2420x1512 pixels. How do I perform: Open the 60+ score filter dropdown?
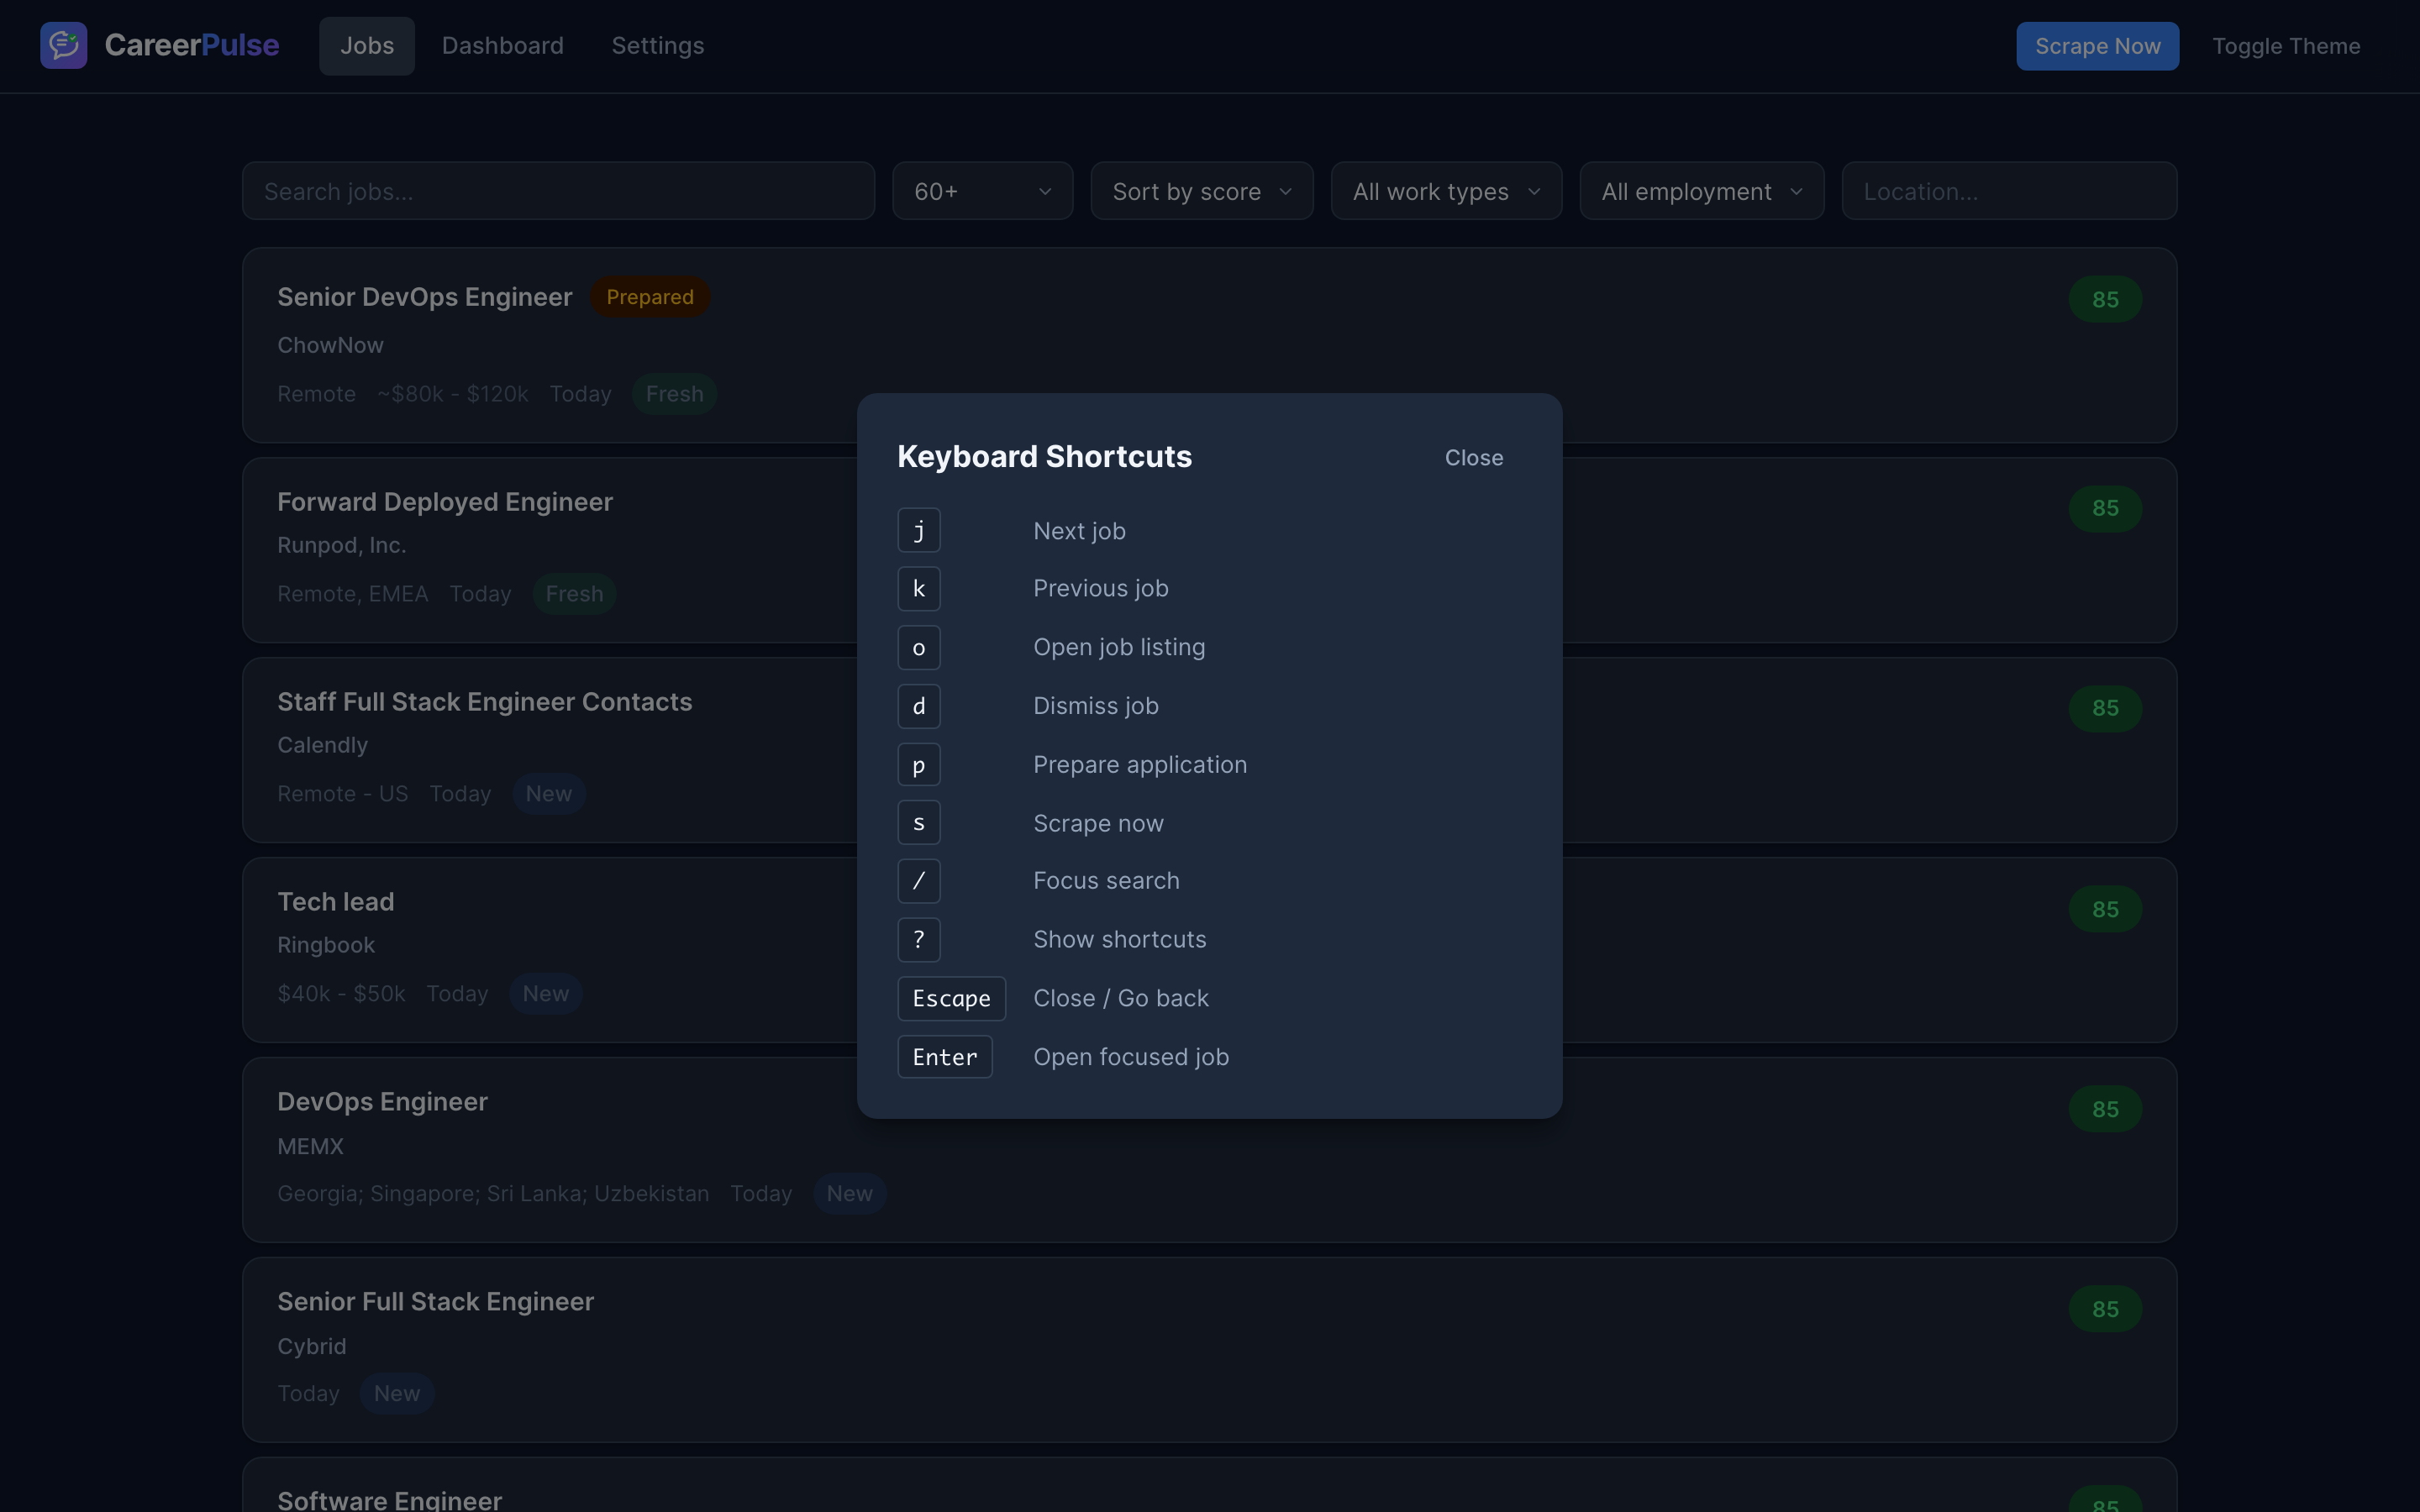(x=981, y=190)
